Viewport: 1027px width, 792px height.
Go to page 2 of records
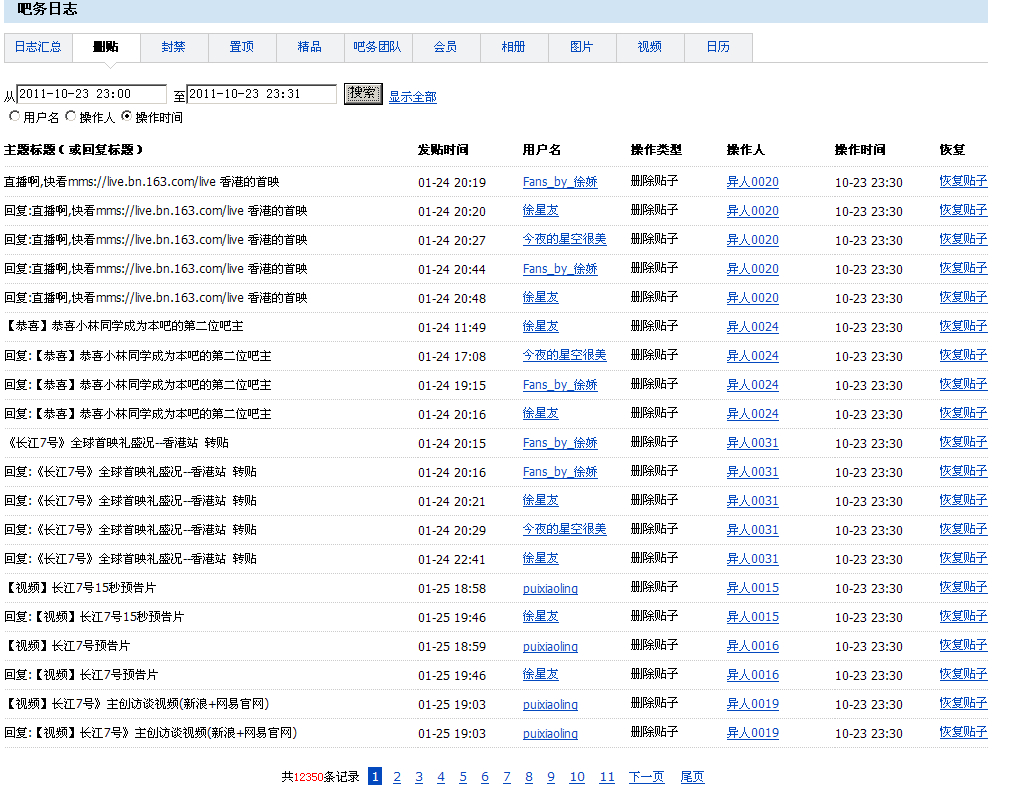pos(397,777)
